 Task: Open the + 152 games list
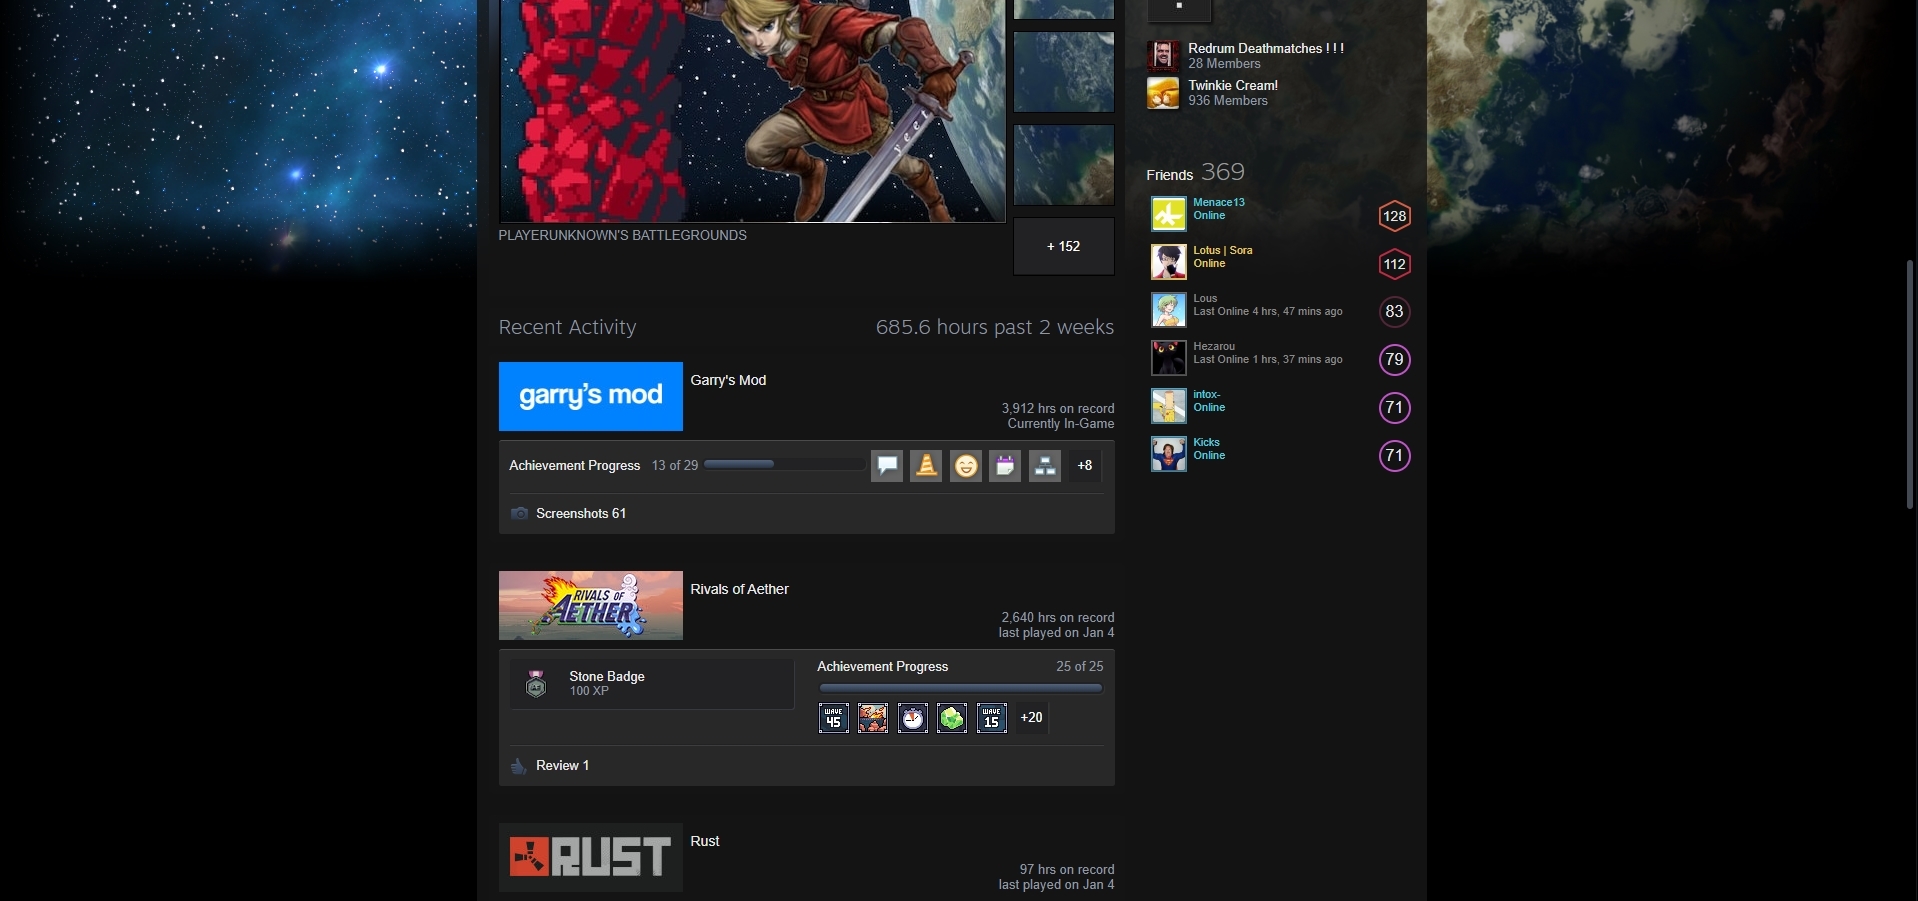[x=1063, y=246]
